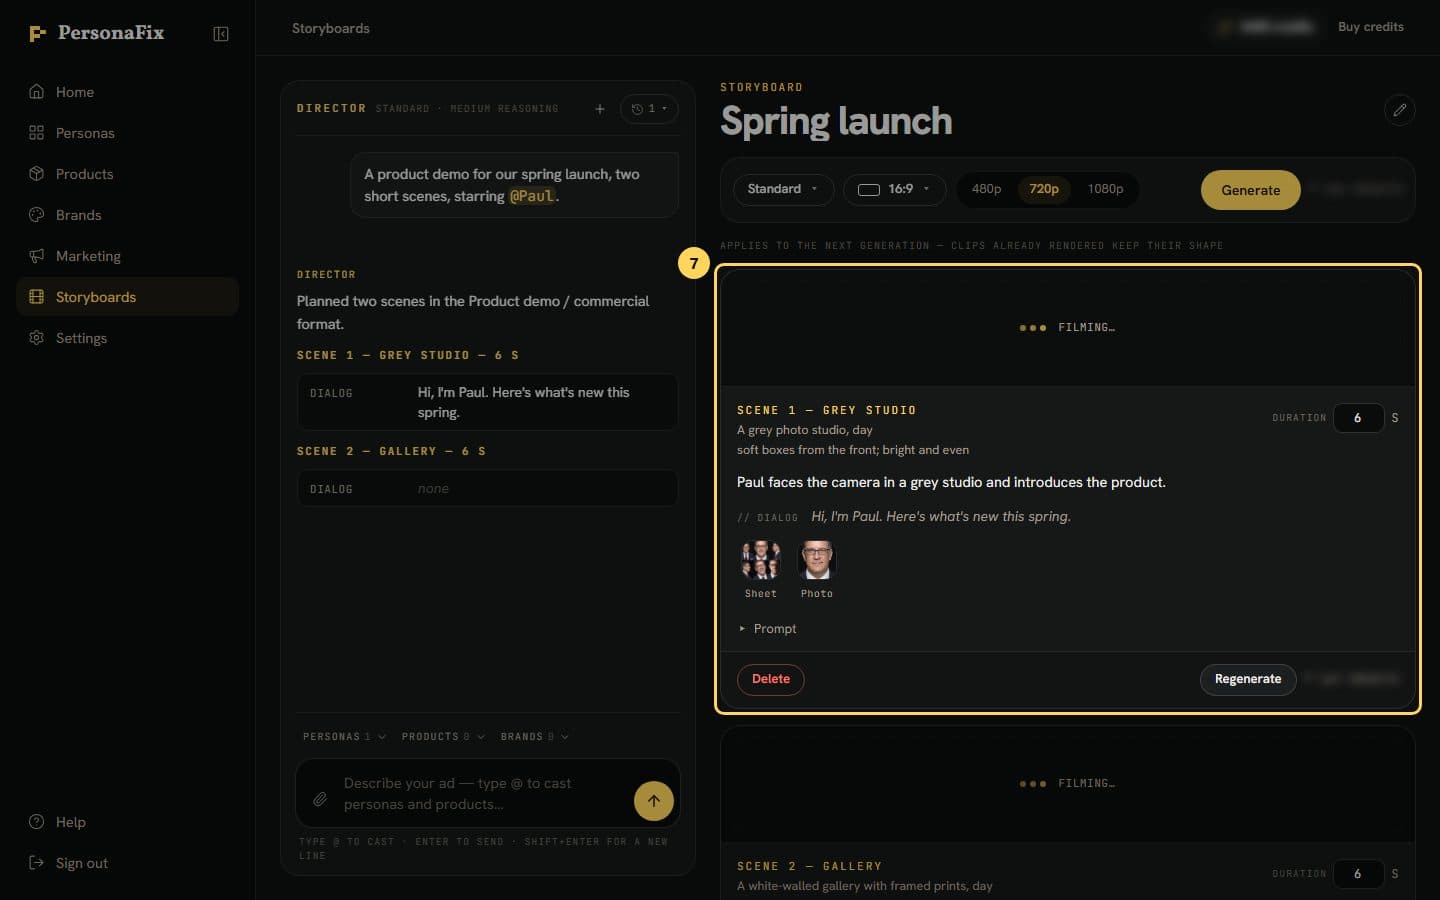Click the attachment paperclip icon
The image size is (1440, 900).
[x=320, y=799]
